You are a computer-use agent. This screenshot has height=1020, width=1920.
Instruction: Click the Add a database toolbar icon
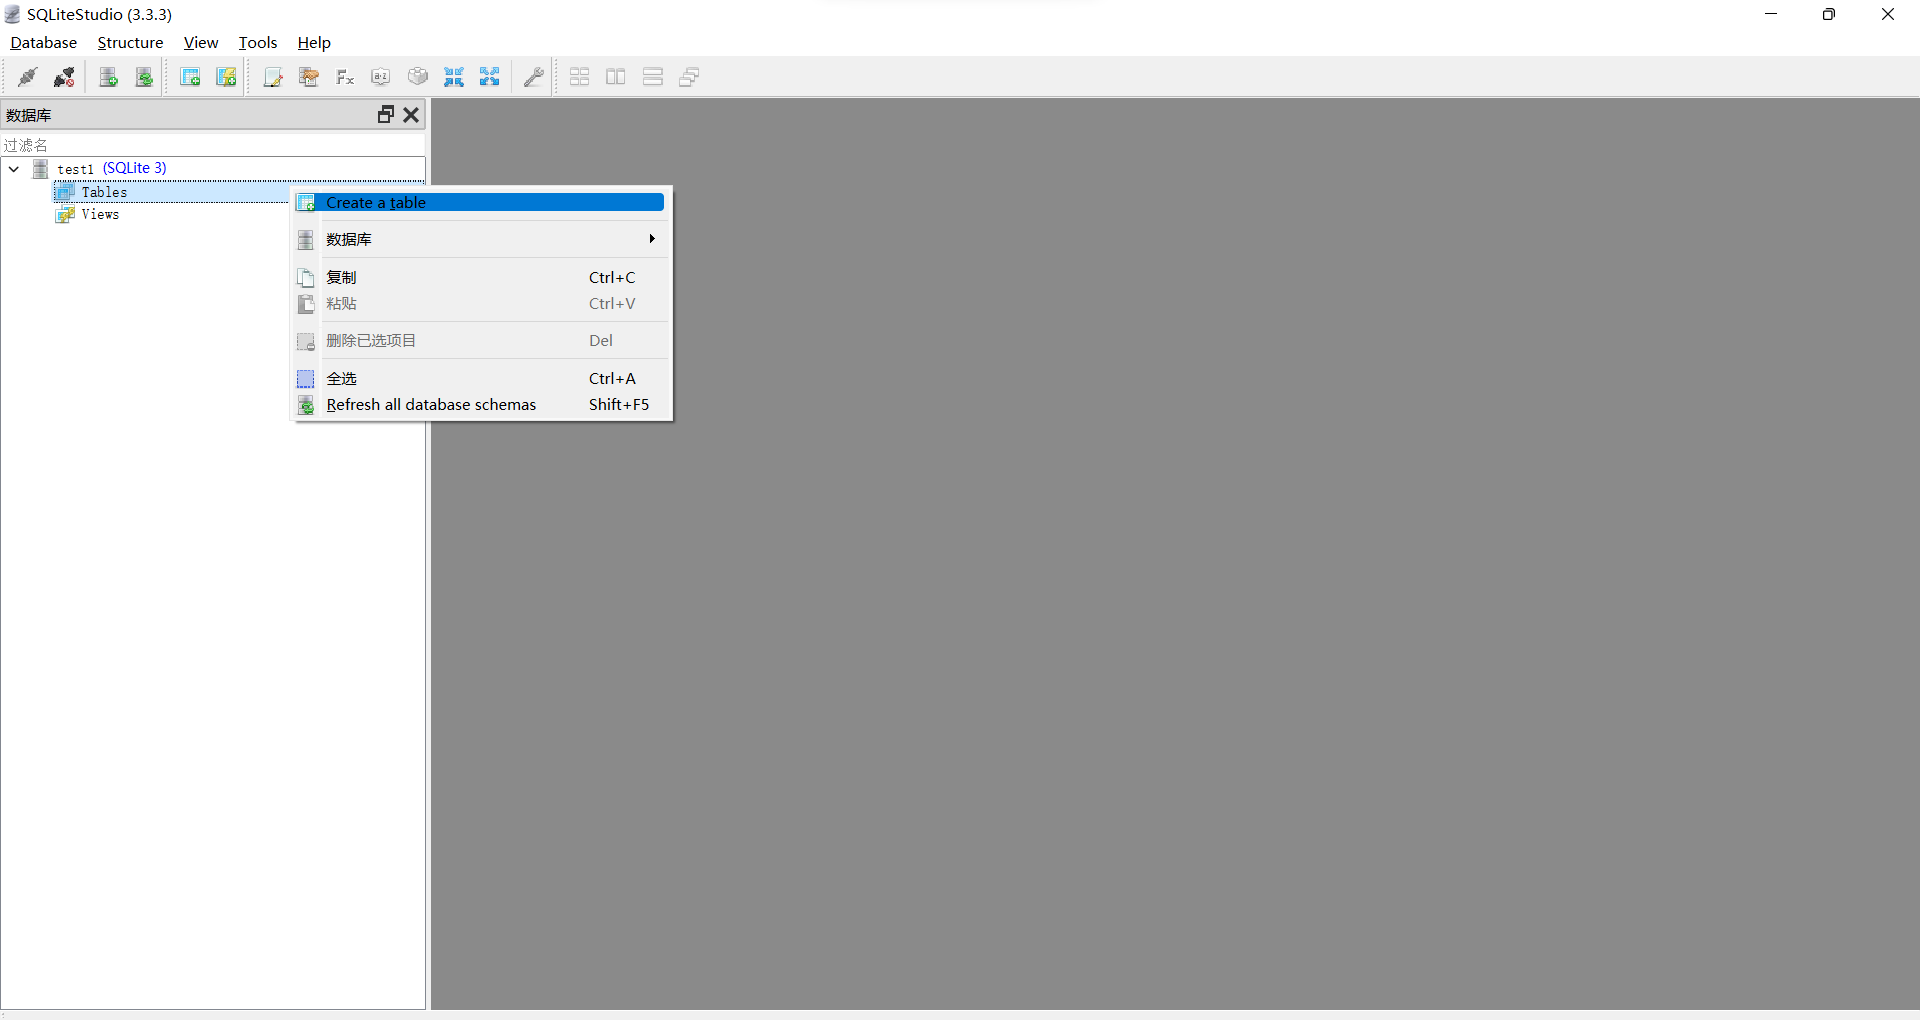tap(108, 77)
